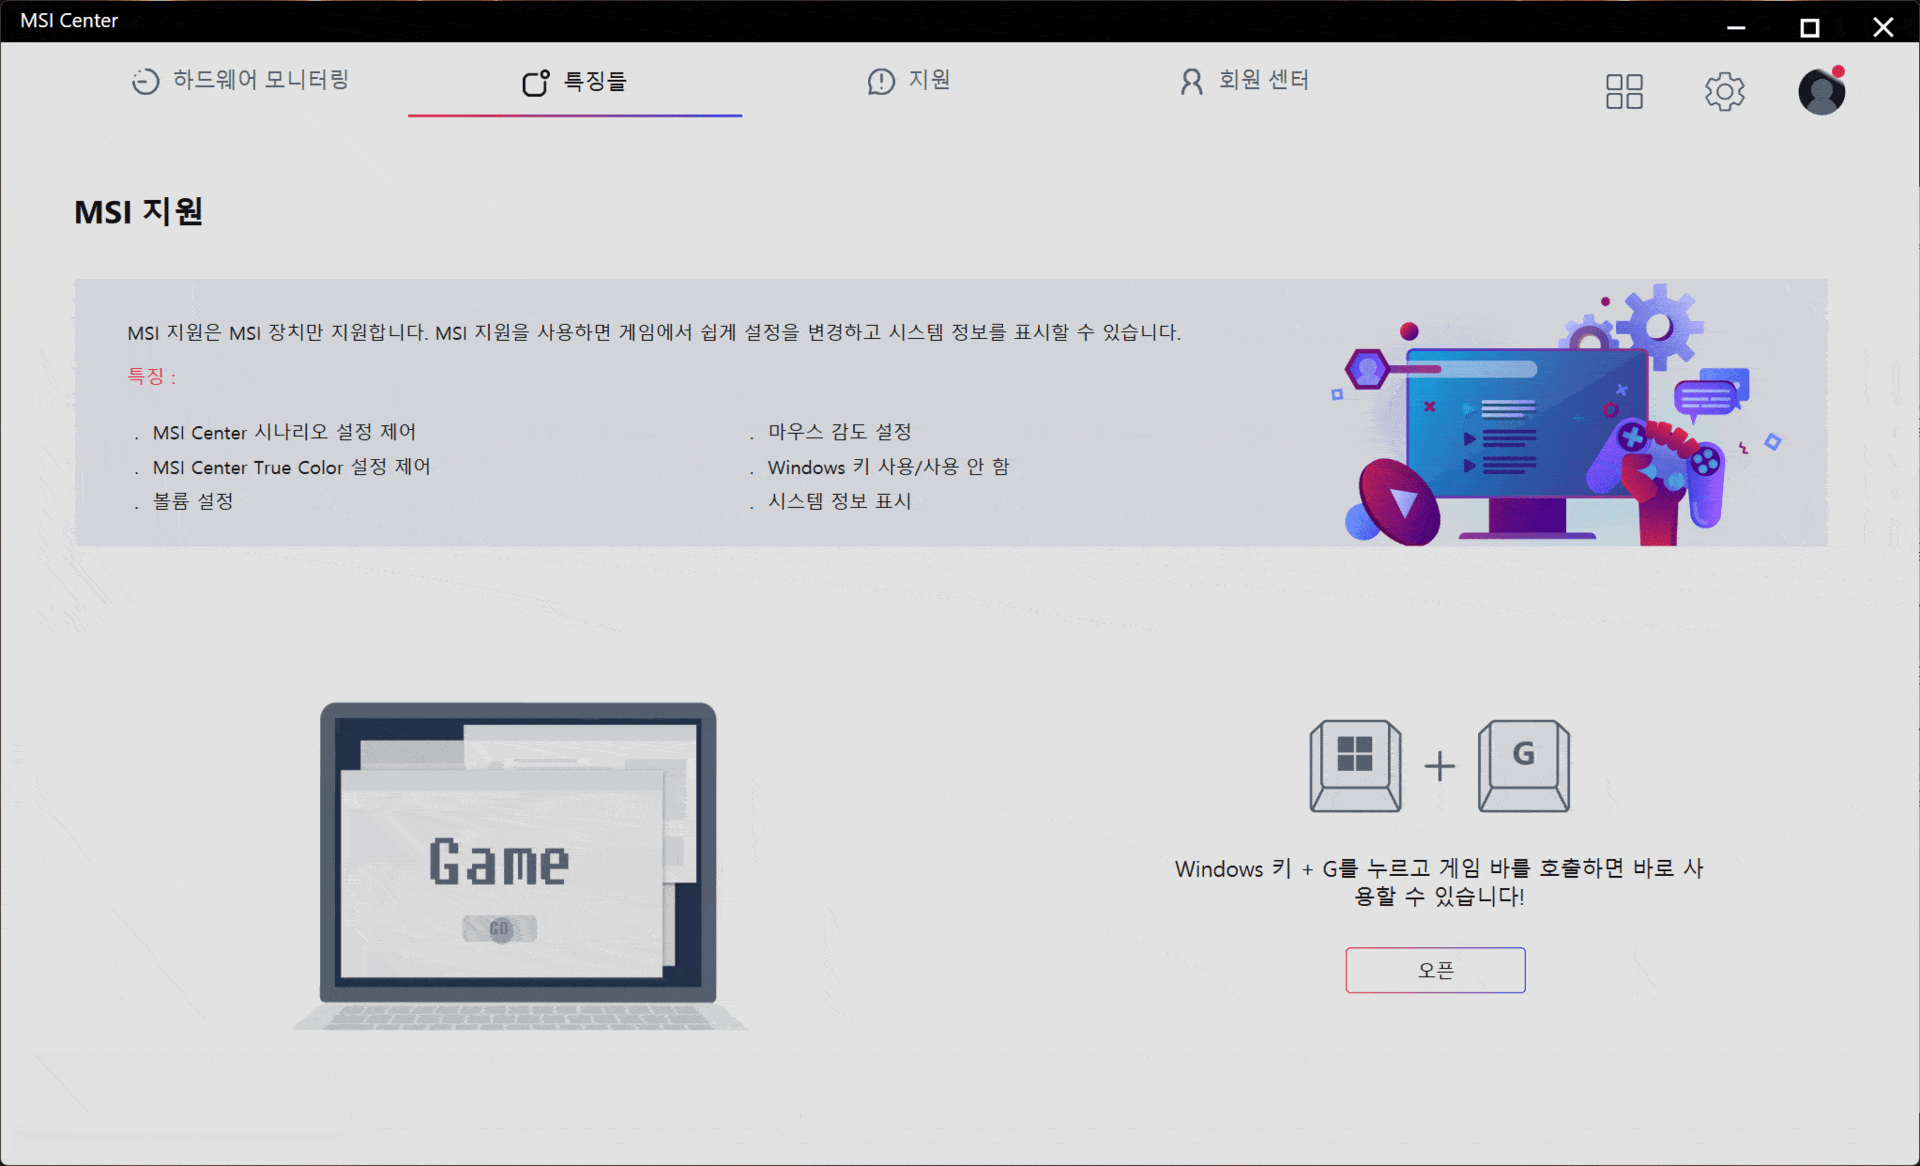Screen dimensions: 1920x1166
Task: Select the 특징들 tab
Action: click(595, 81)
